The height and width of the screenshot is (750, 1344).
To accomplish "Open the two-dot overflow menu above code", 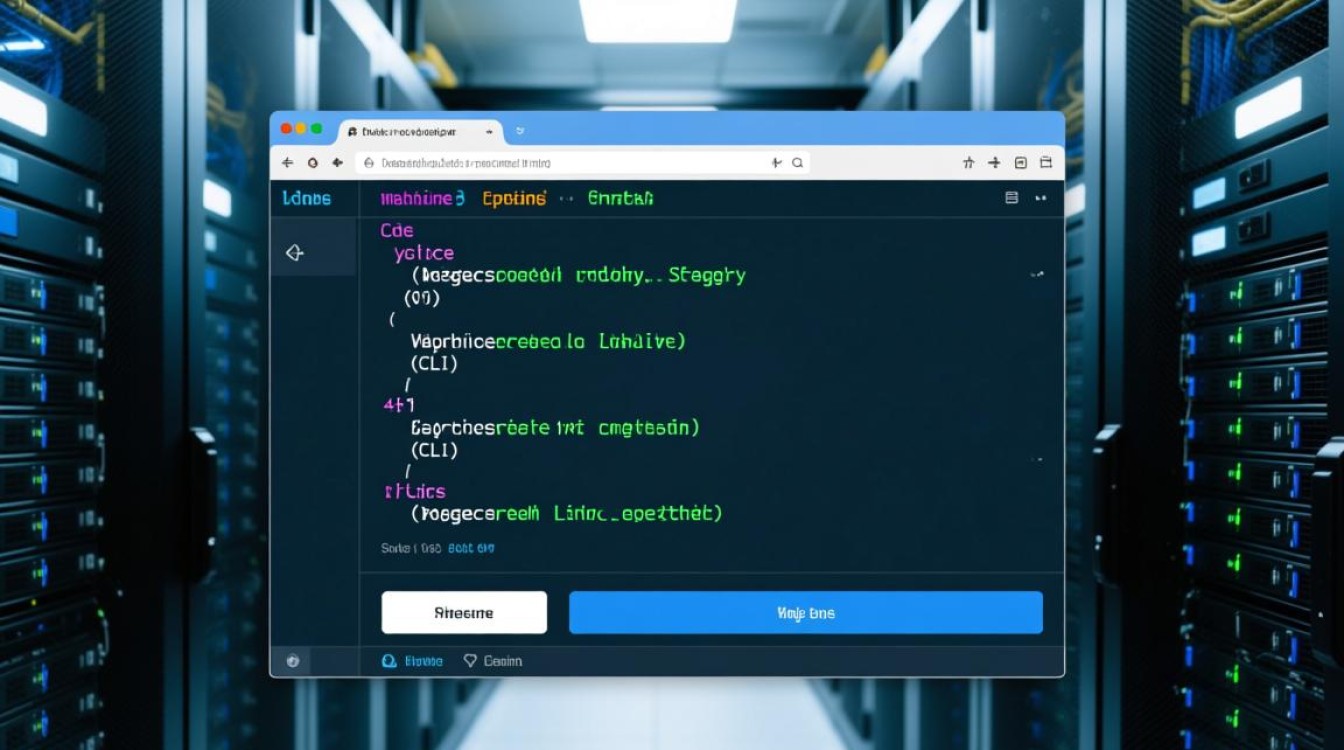I will (x=1040, y=198).
